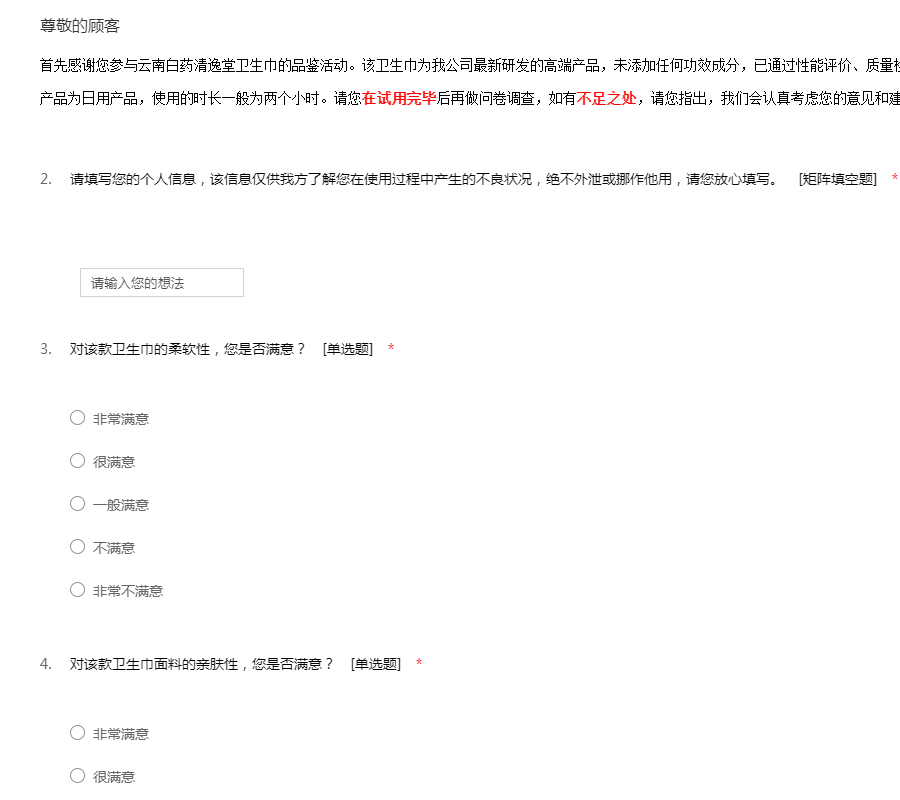Select 非常满意 for question 3 softness
This screenshot has height=800, width=900.
pos(78,418)
